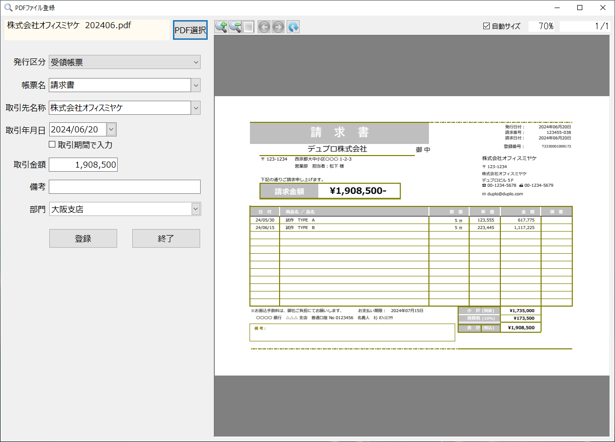Go to next PDF page
Viewport: 615px width, 442px height.
point(278,27)
